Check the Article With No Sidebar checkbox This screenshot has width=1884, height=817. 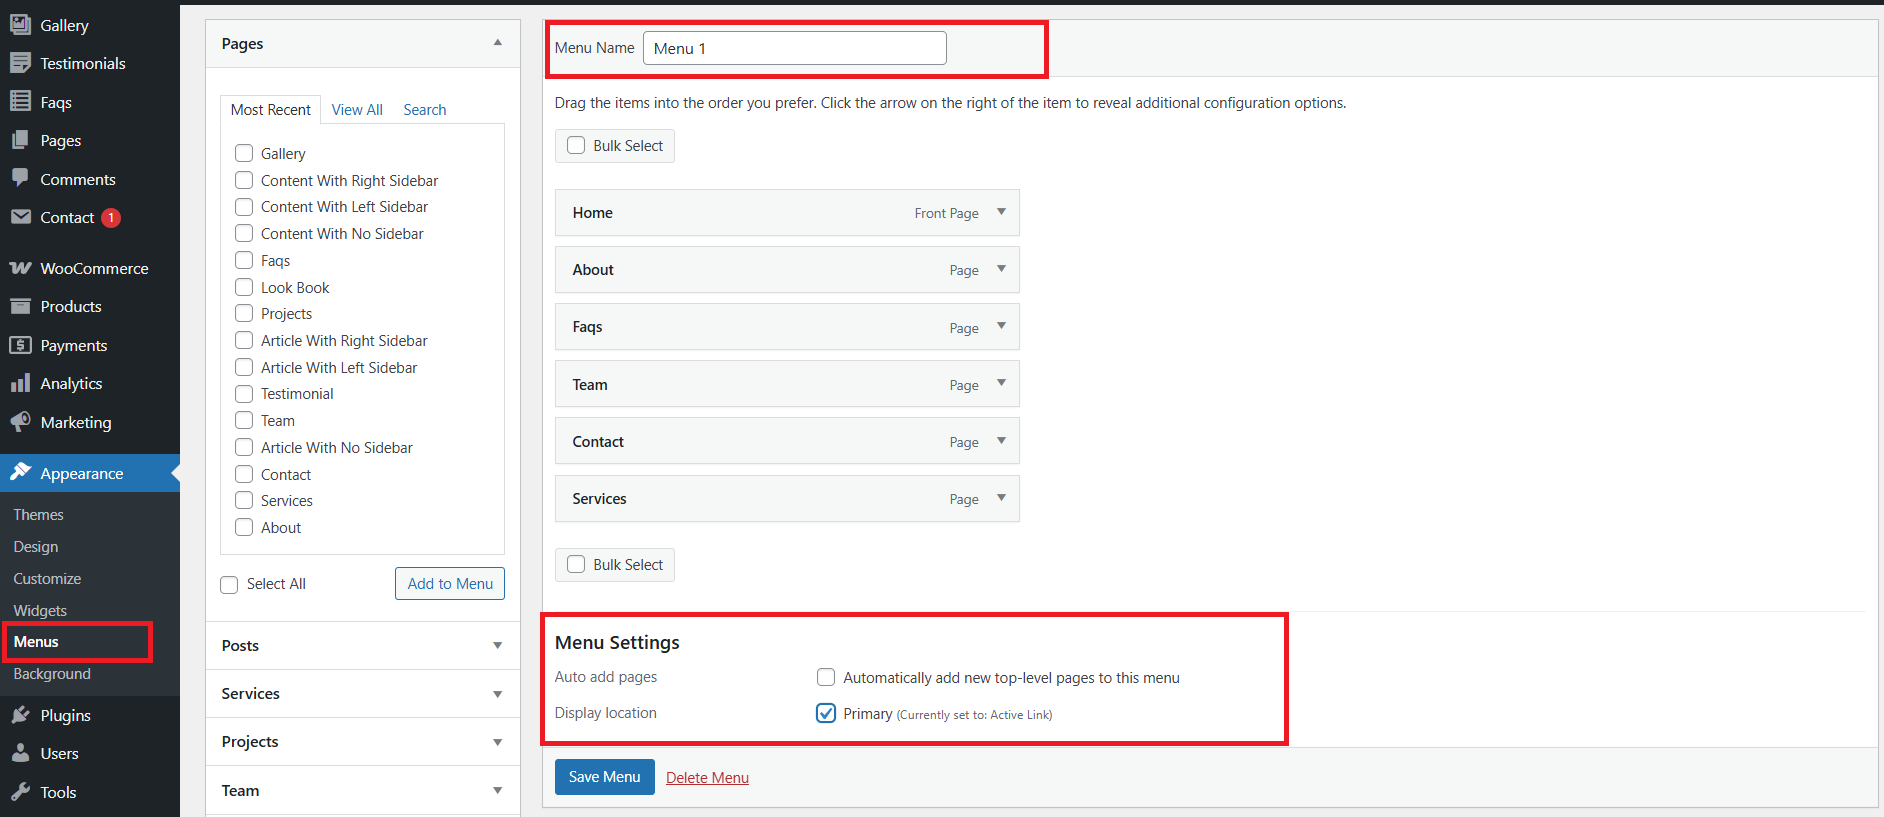(244, 447)
